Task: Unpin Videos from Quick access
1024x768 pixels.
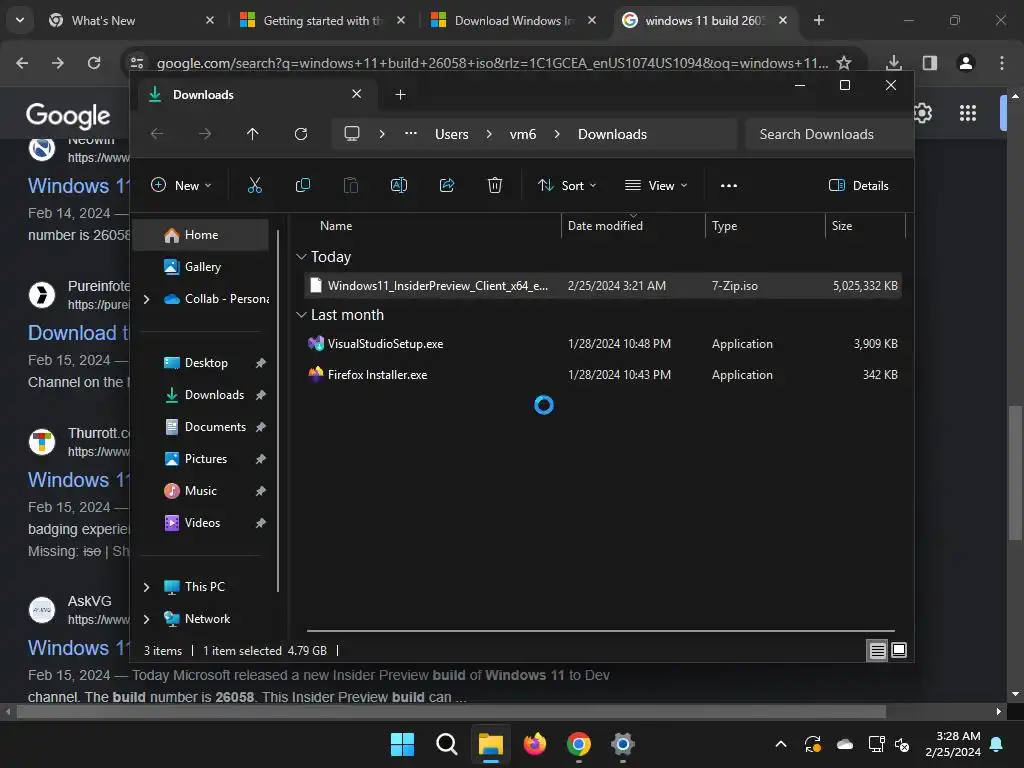Action: click(261, 523)
